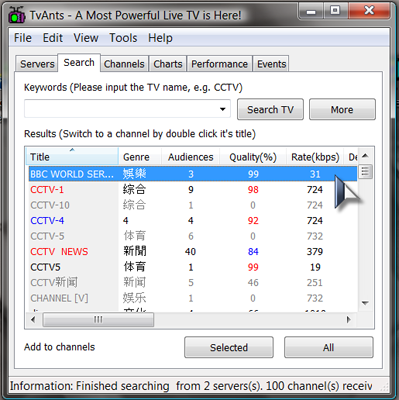Open the Help menu
This screenshot has height=400, width=399.
point(160,38)
